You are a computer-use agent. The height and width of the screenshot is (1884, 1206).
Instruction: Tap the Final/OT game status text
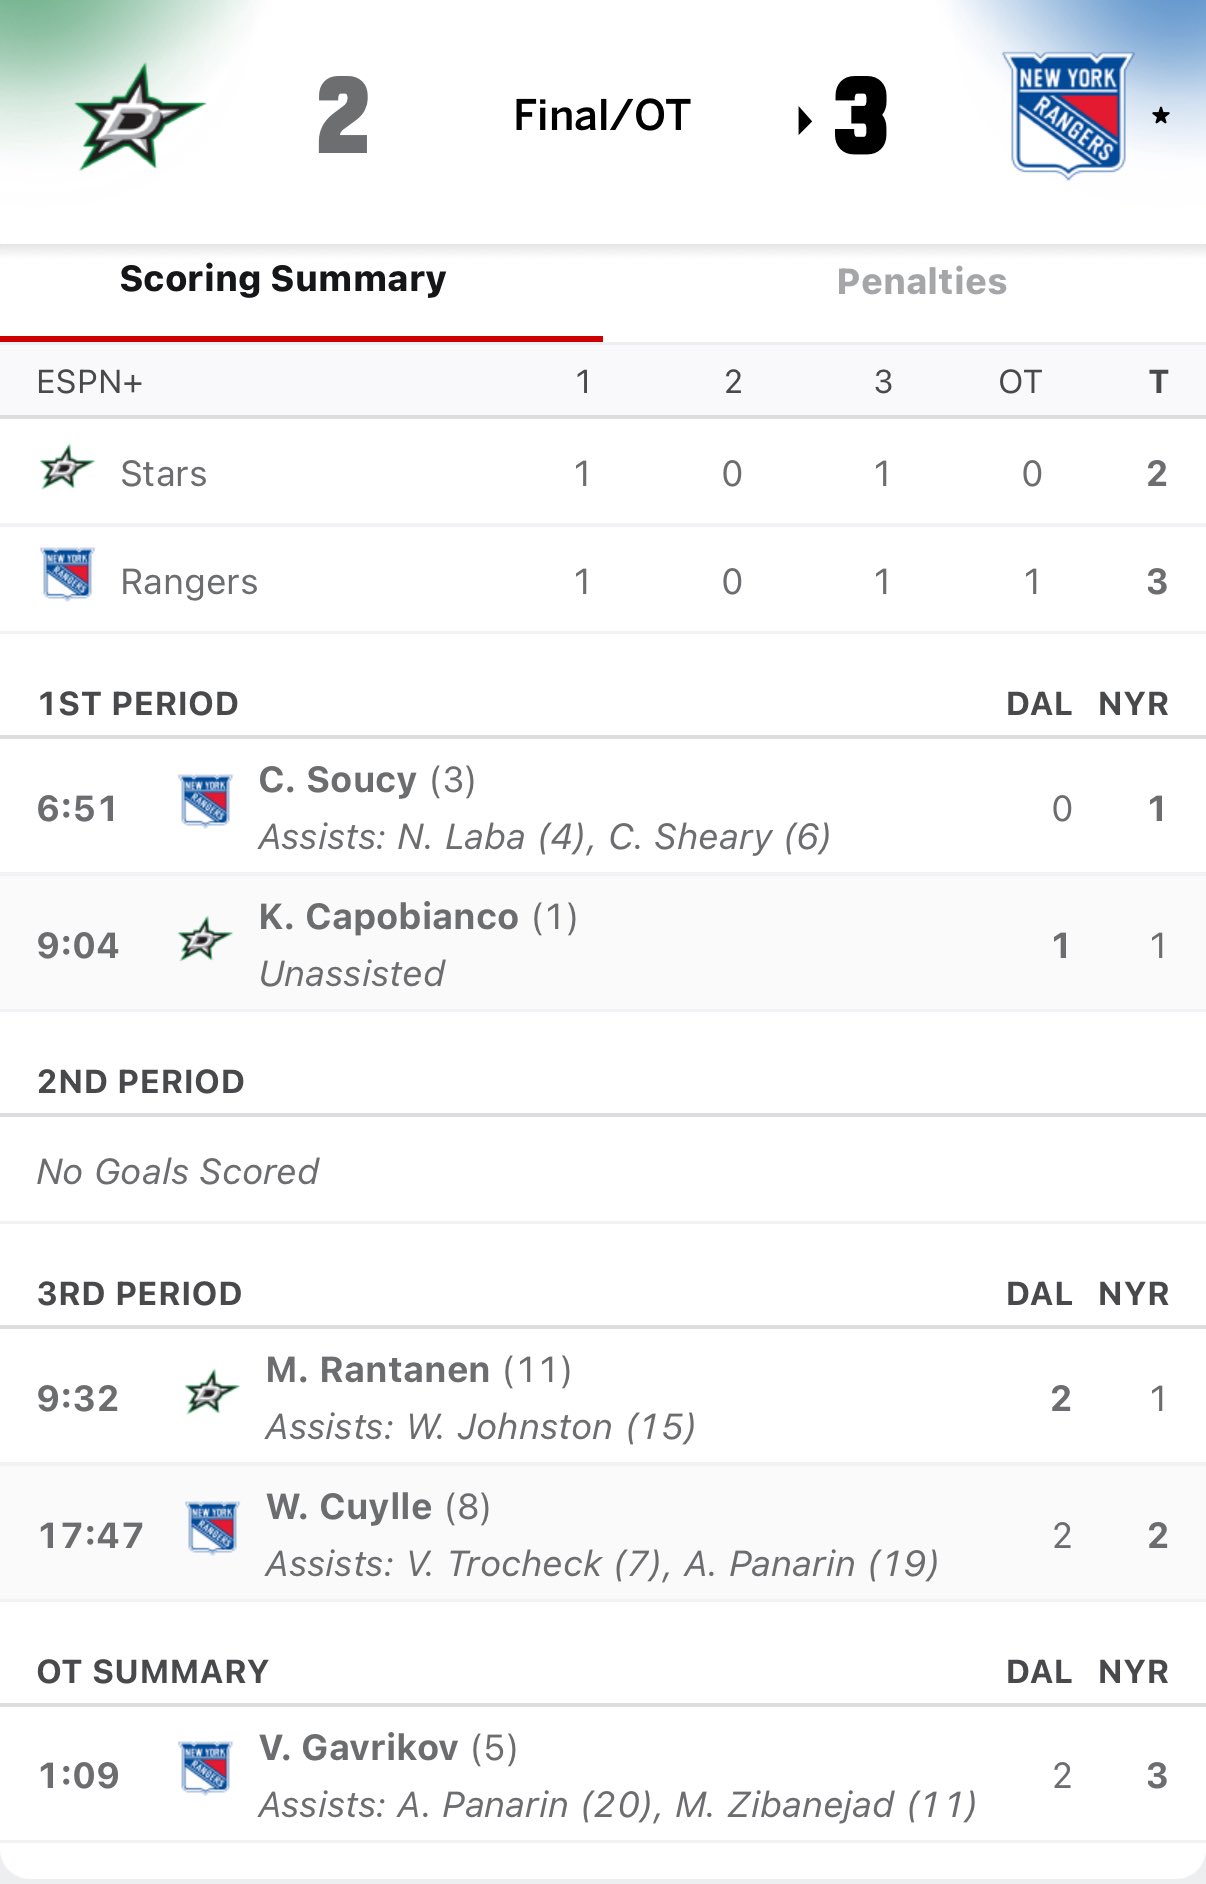point(602,116)
